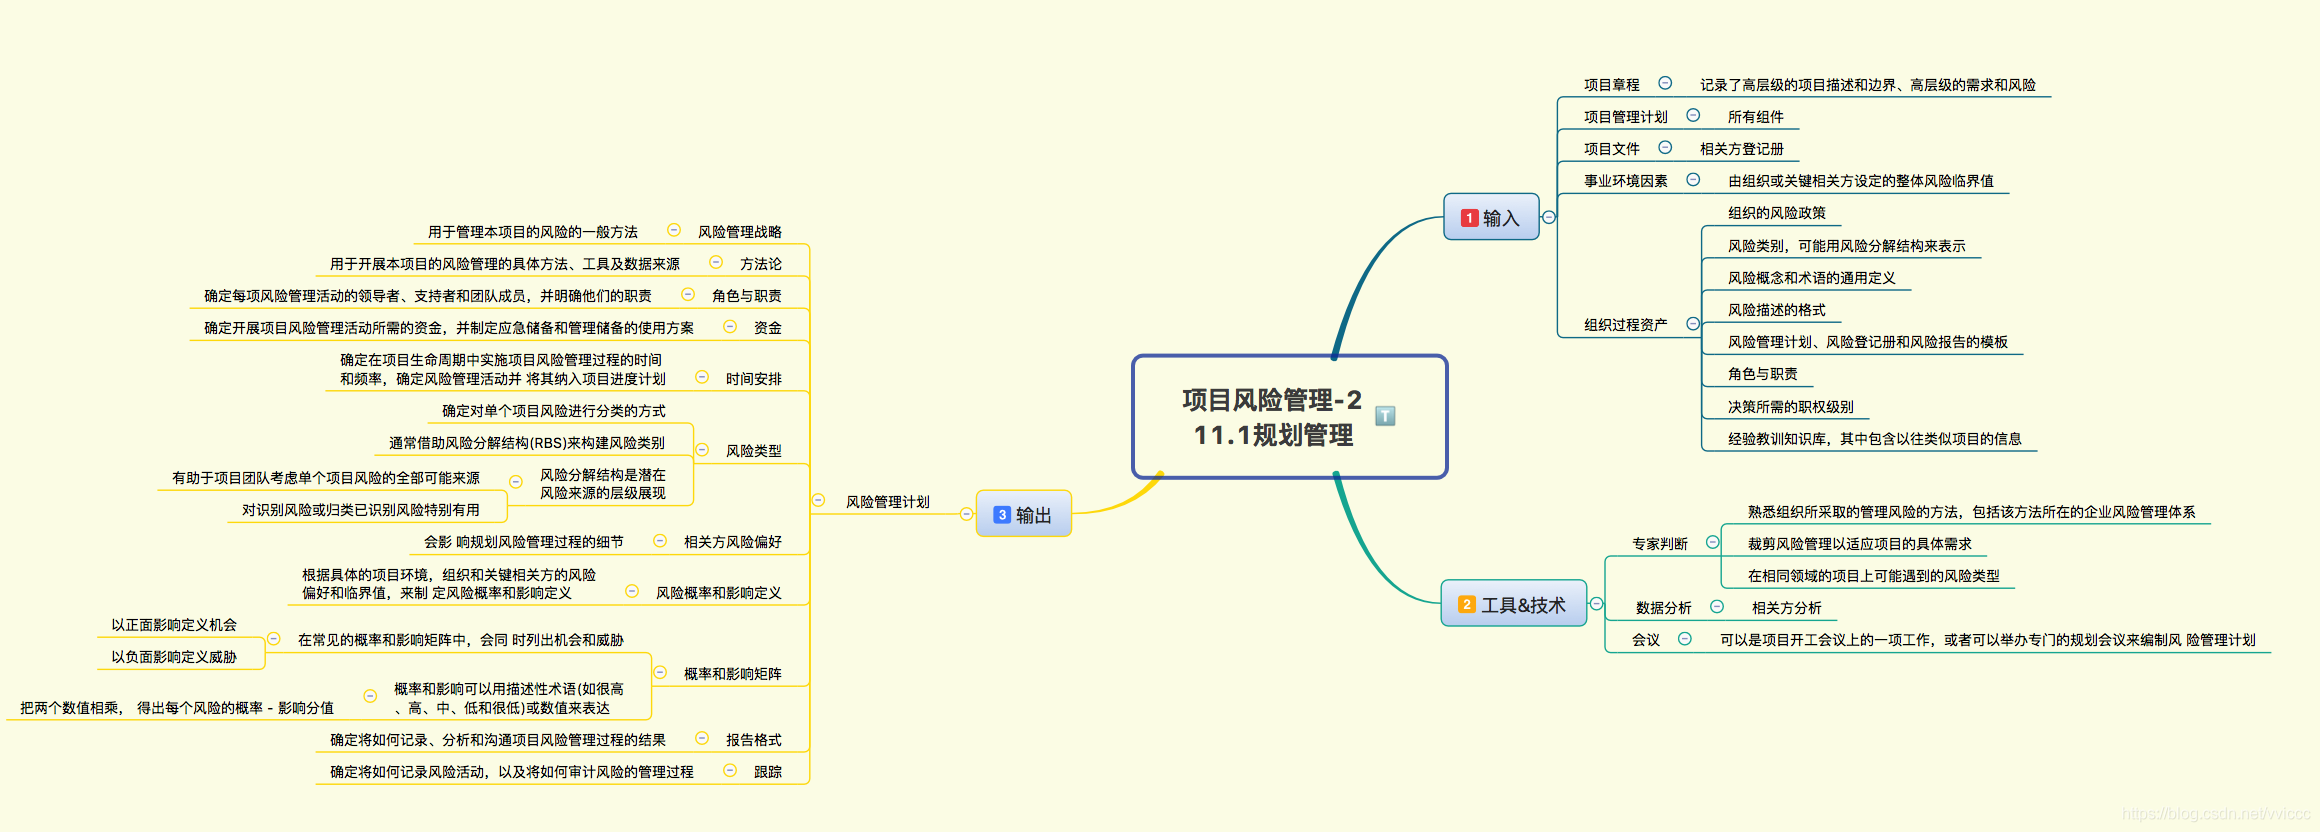Collapse the 风险管理计划 subtopics
Image resolution: width=2320 pixels, height=832 pixels.
818,500
